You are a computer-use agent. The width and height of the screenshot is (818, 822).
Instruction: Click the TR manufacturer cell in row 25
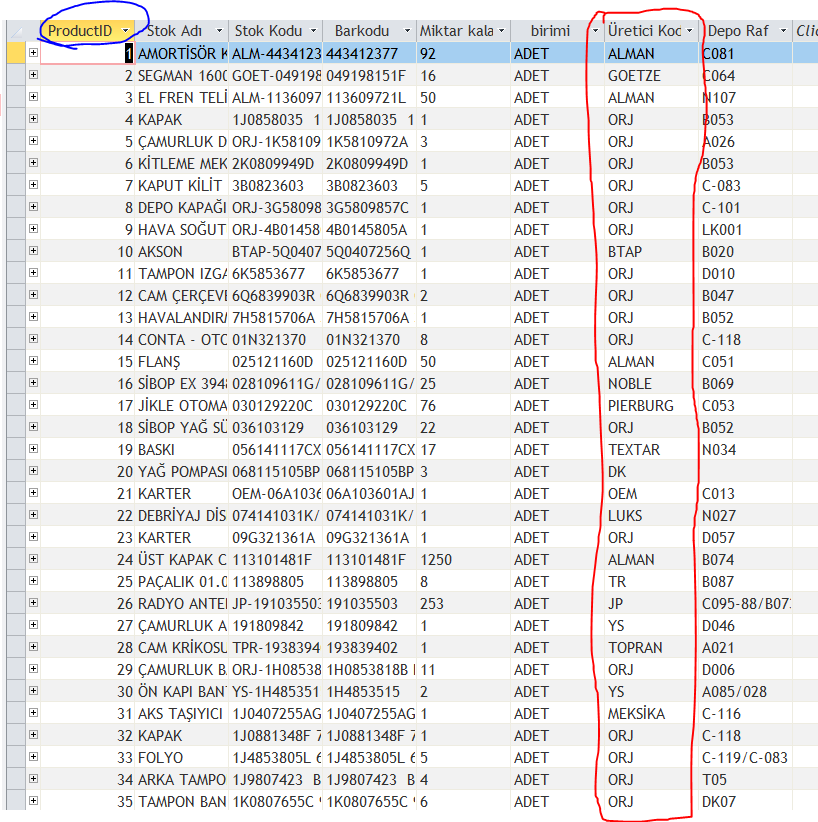pos(651,581)
